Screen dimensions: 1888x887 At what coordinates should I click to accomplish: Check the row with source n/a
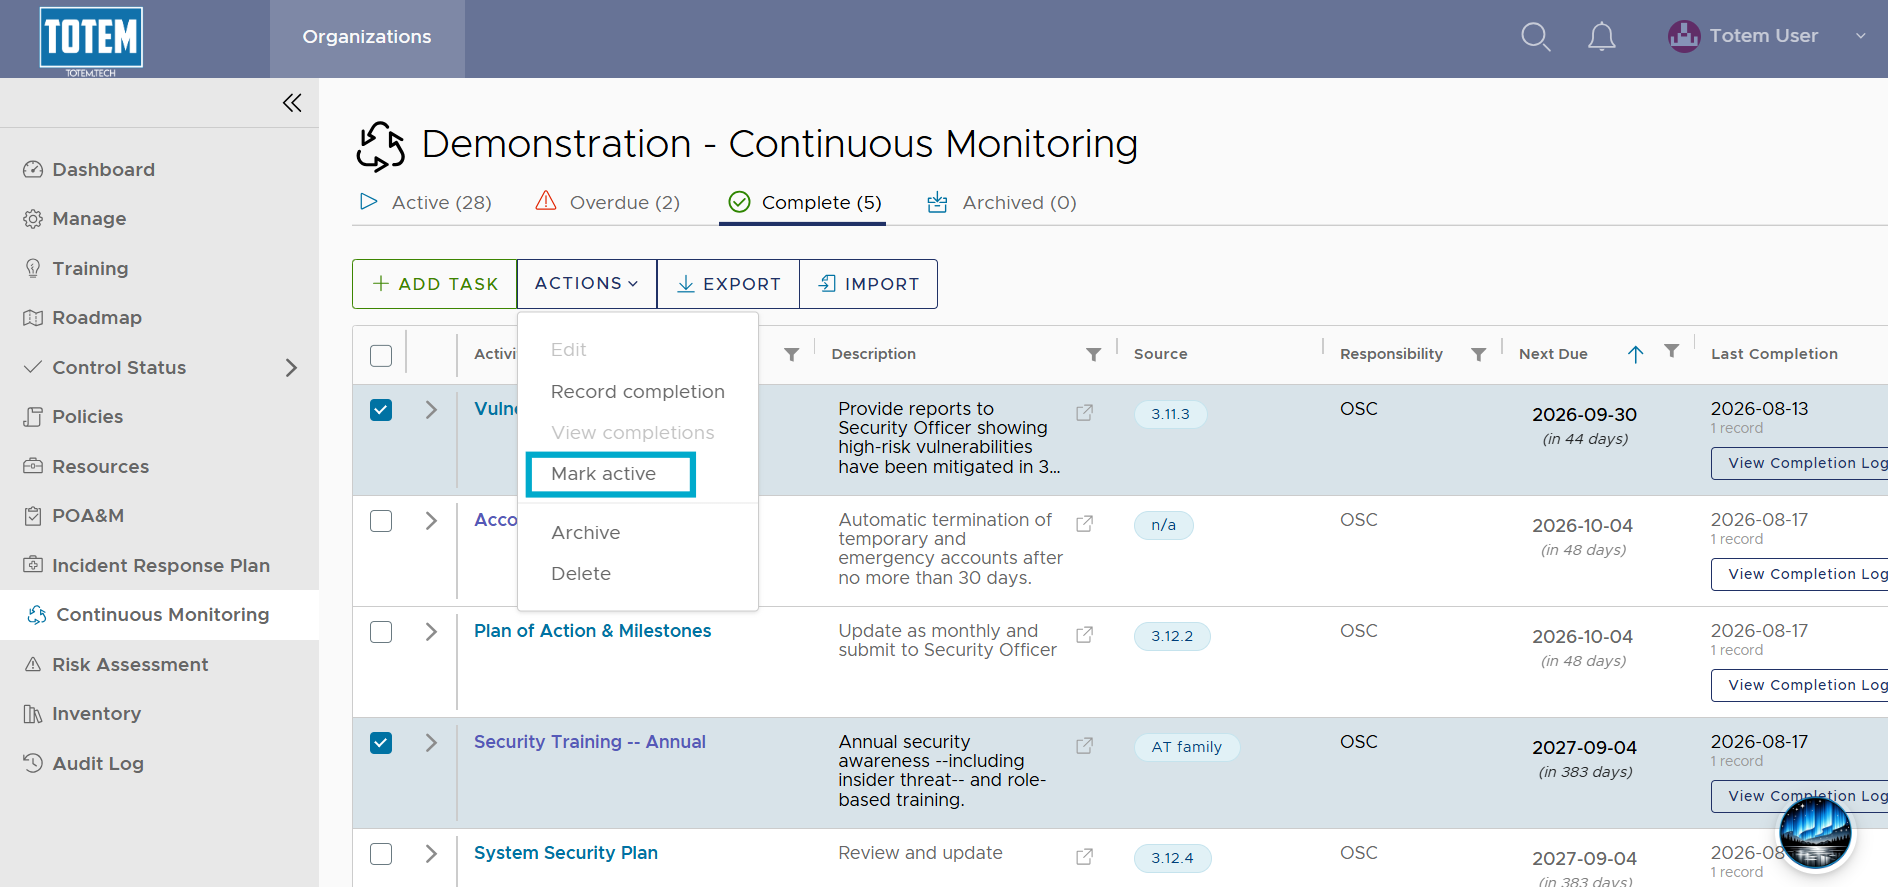pyautogui.click(x=381, y=521)
